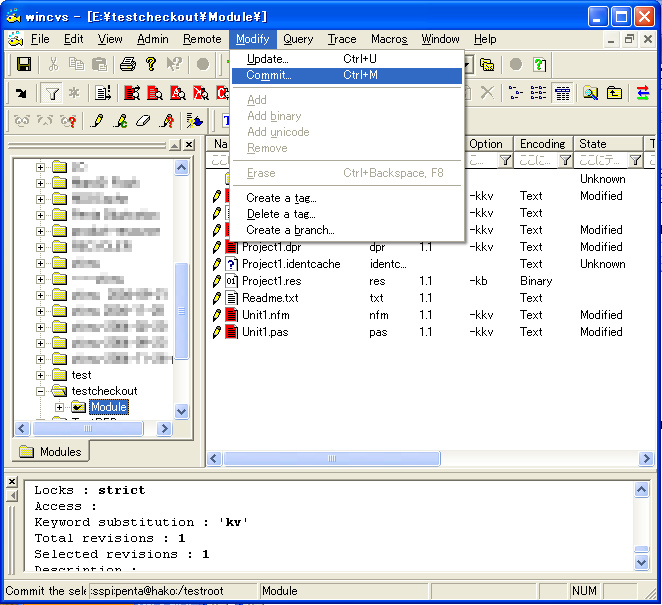Toggle the funnel filter toolbar button
Viewport: 662px width, 605px height.
pos(52,93)
